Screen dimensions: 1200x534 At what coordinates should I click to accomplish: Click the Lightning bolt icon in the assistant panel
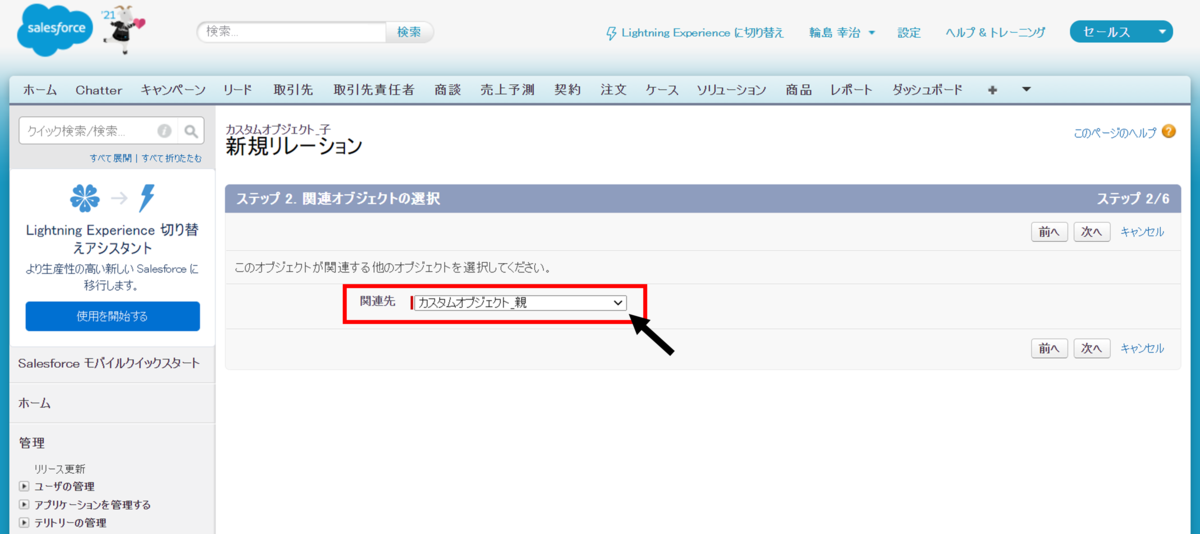(147, 198)
